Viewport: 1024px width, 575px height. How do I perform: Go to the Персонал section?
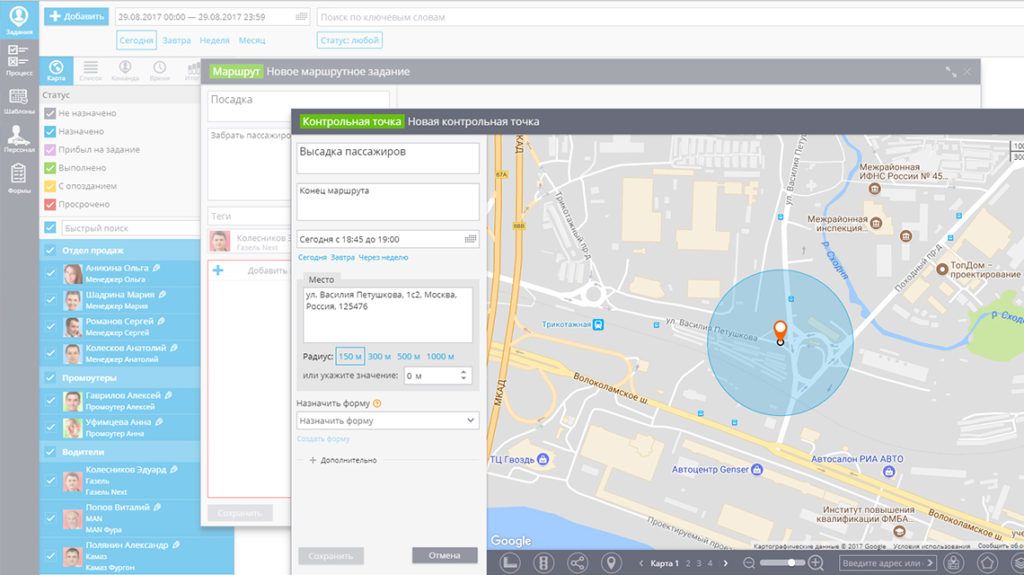pyautogui.click(x=18, y=139)
